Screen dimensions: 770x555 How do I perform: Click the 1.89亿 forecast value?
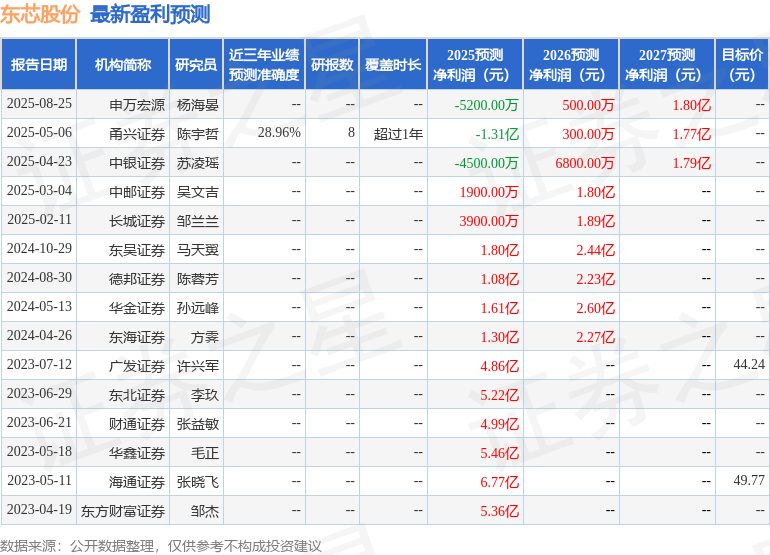[596, 221]
